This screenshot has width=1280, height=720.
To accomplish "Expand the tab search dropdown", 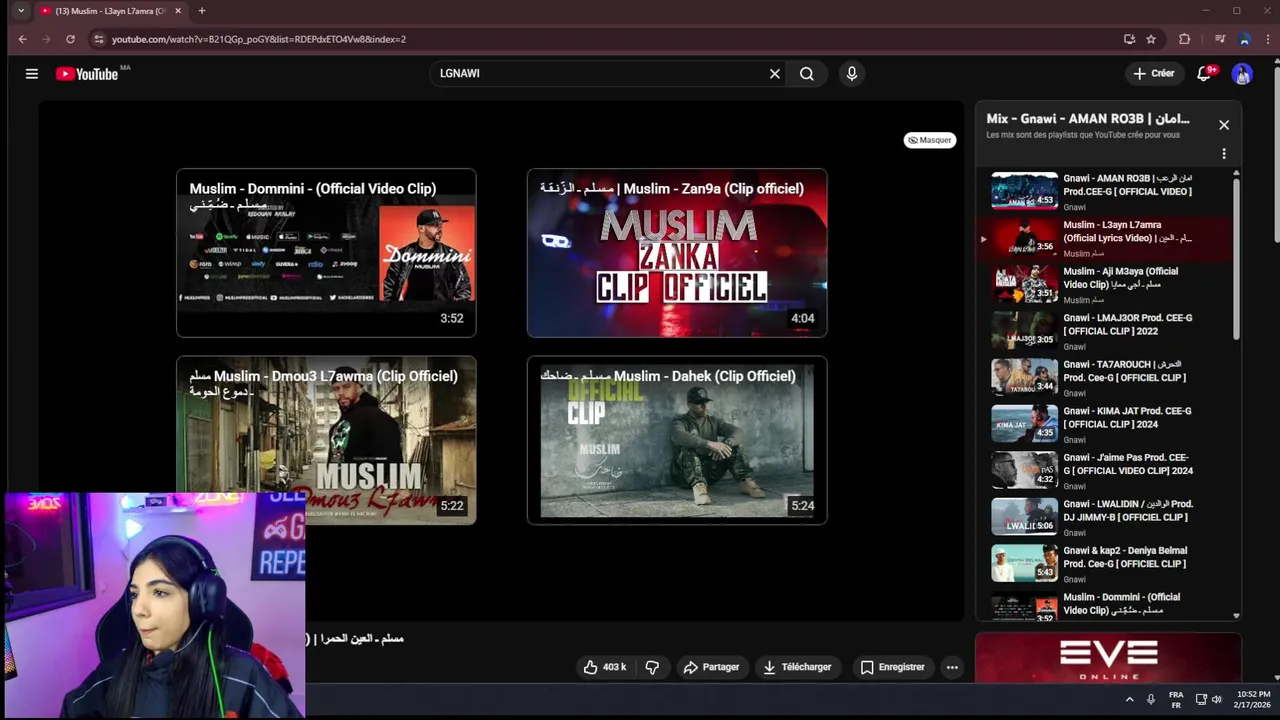I will pos(21,11).
